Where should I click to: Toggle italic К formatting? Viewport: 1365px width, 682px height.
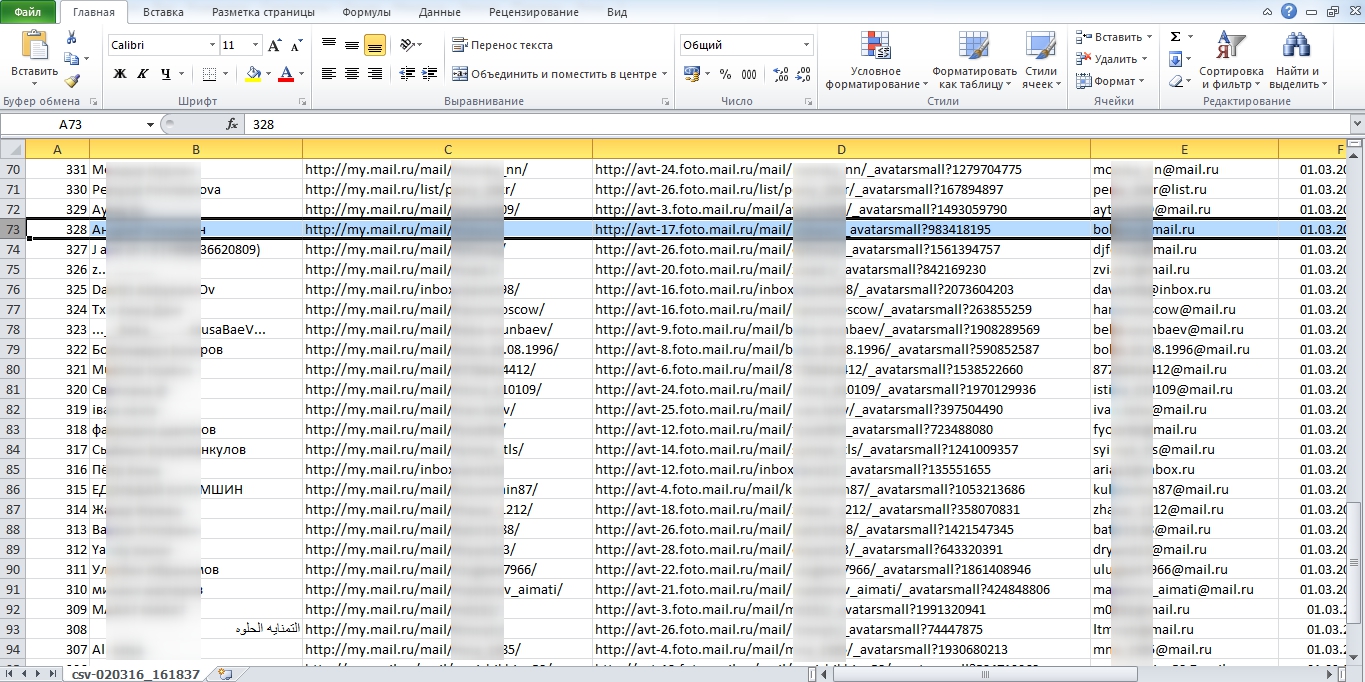coord(143,74)
